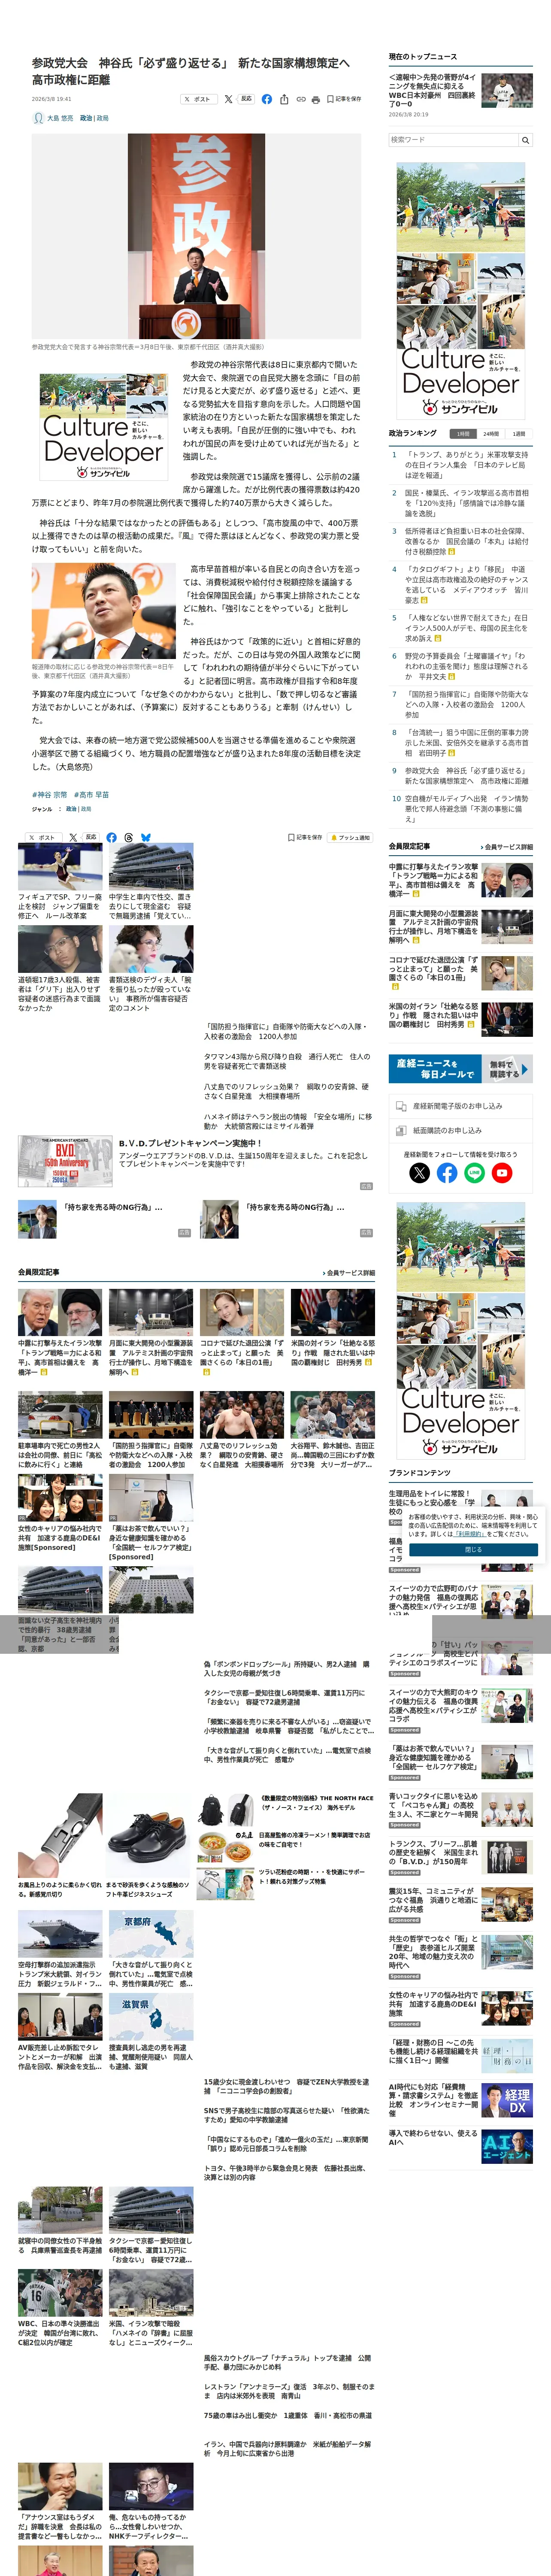Click the 検索ワード search input field
Screen dimensions: 551x2576
[453, 140]
